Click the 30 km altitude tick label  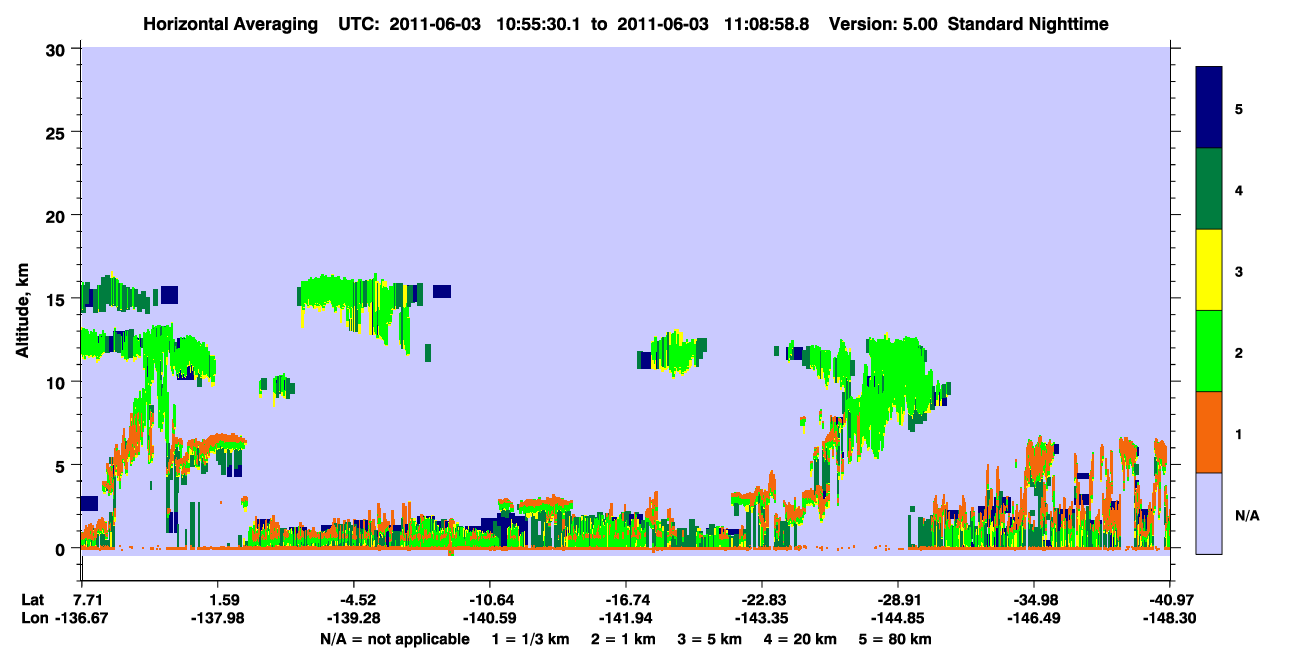pos(58,48)
